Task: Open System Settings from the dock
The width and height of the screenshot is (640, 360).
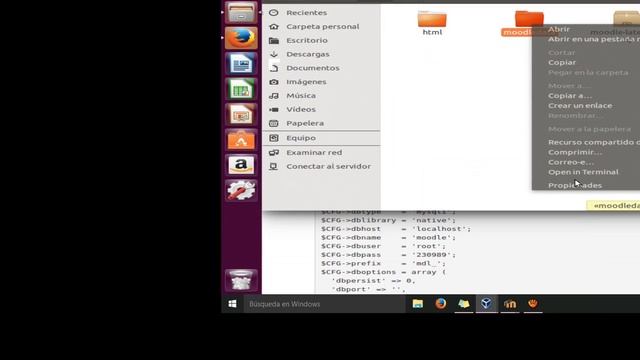Action: click(241, 190)
